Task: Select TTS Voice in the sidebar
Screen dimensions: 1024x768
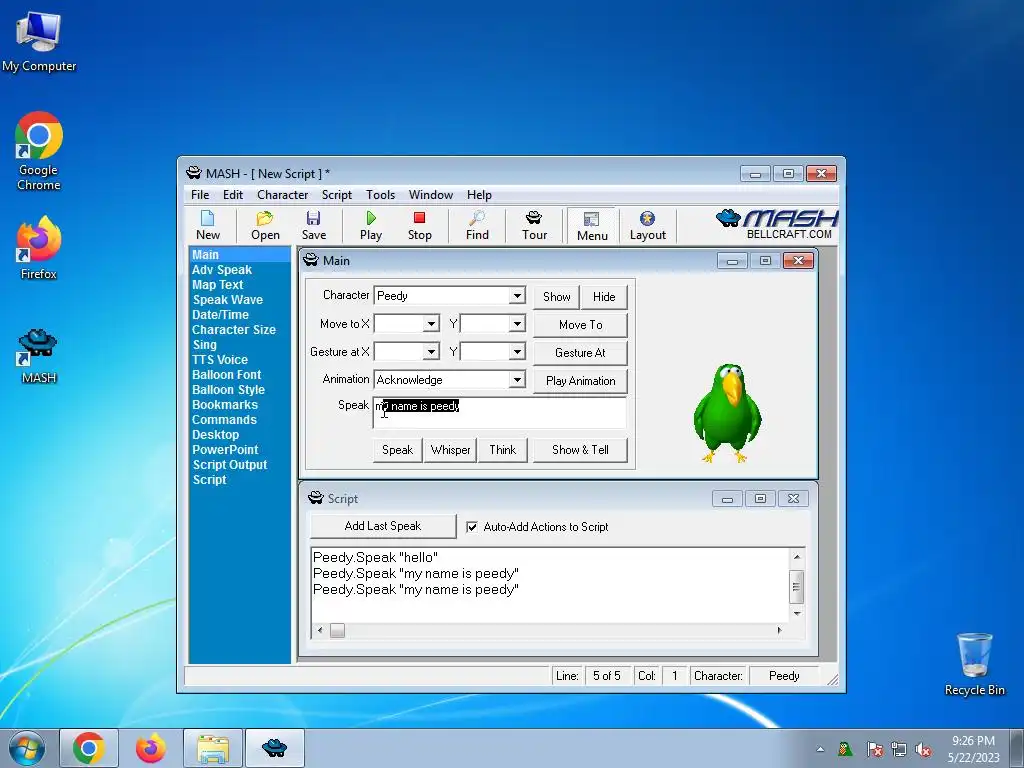Action: click(220, 360)
